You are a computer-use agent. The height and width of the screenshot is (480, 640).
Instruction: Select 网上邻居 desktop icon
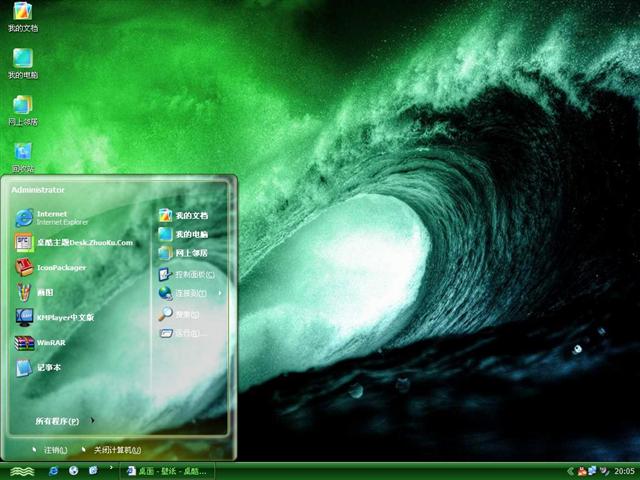(22, 109)
